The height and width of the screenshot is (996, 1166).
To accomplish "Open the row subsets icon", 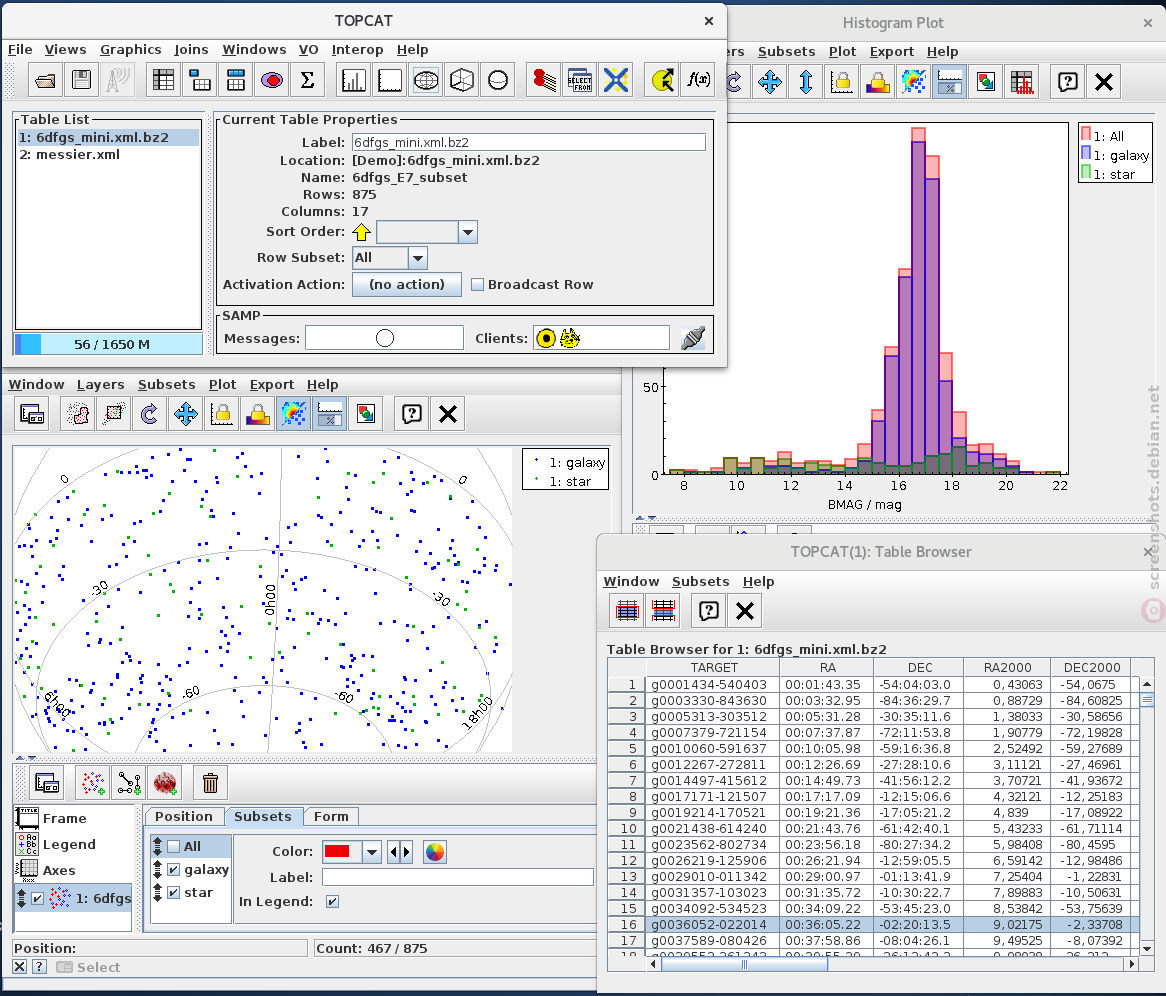I will coord(272,80).
